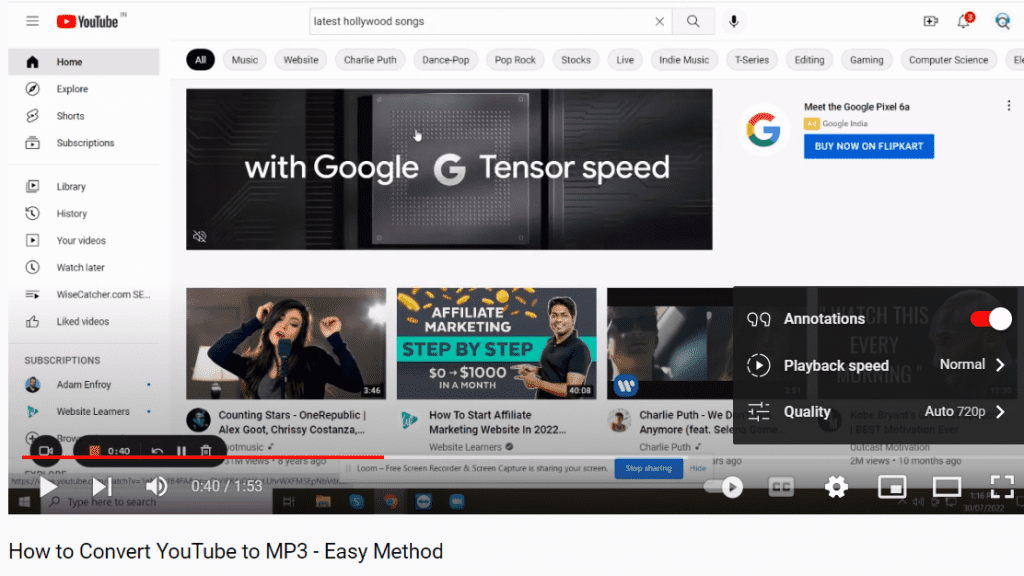Open the Adam Enfroy subscription
The height and width of the screenshot is (576, 1024).
point(84,385)
